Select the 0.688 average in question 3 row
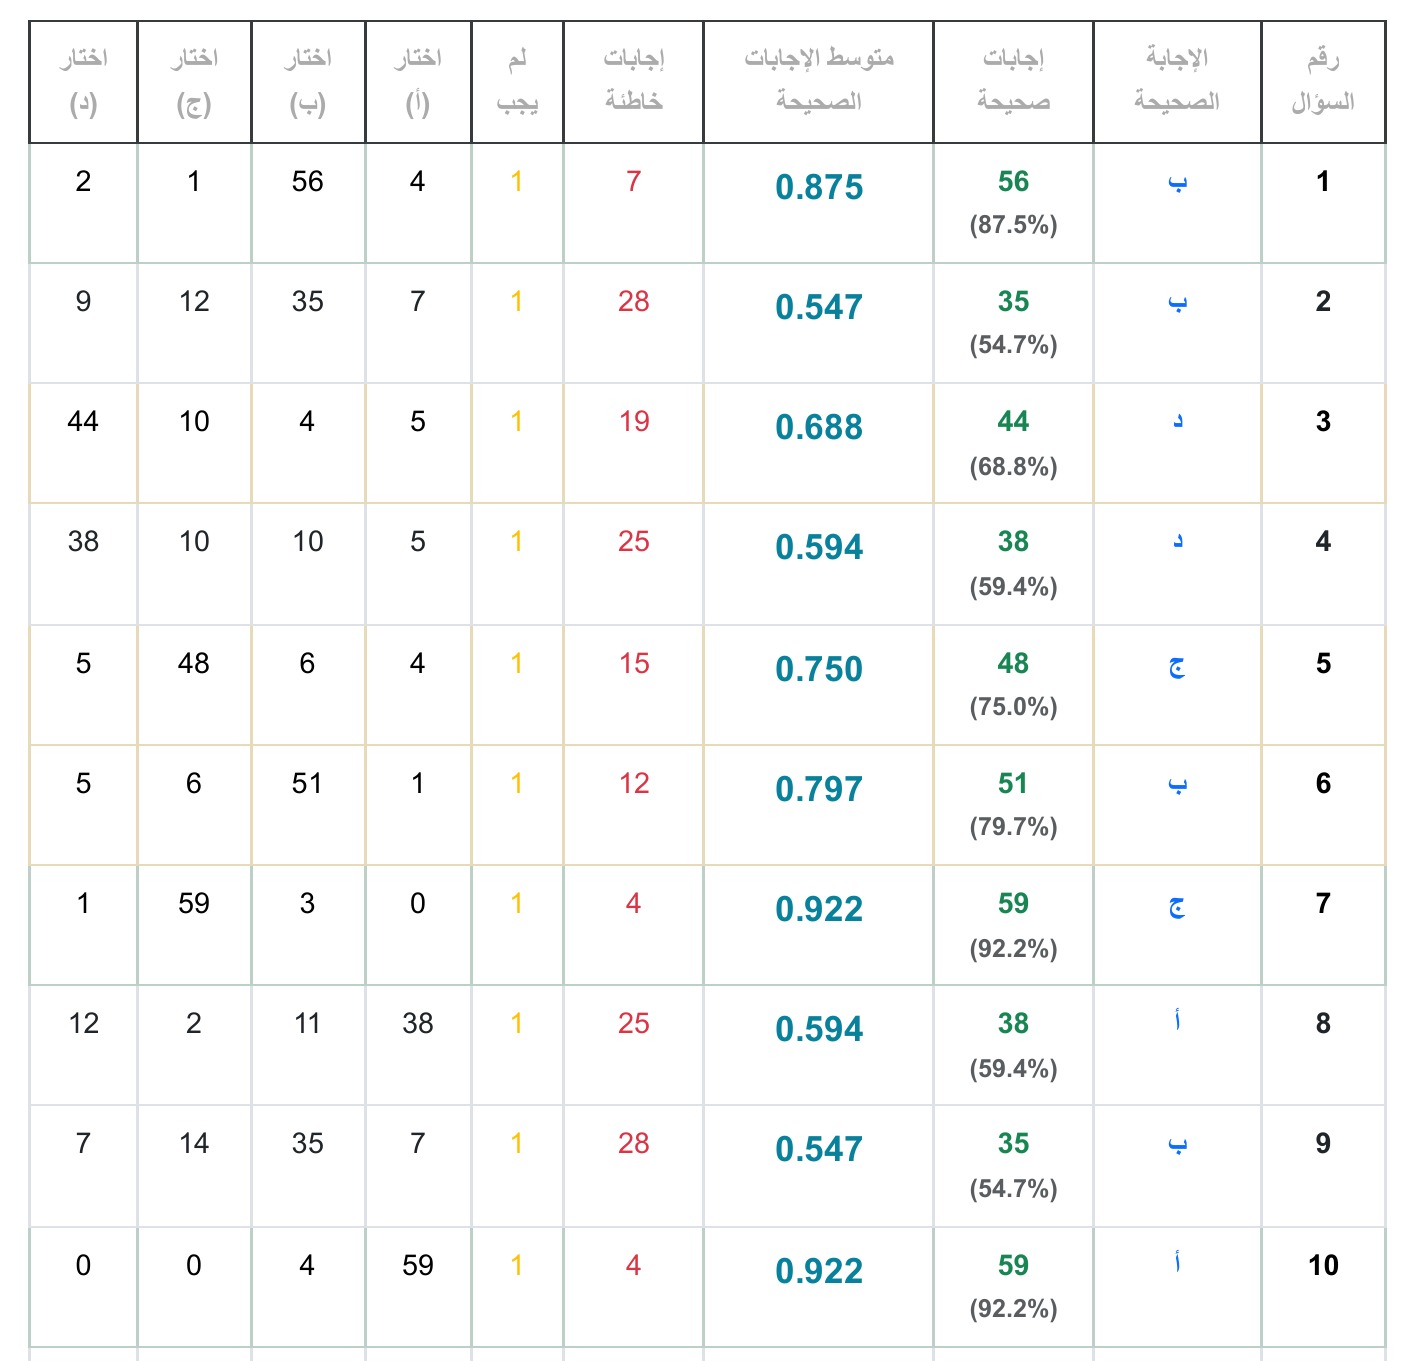The width and height of the screenshot is (1411, 1361). pyautogui.click(x=818, y=427)
